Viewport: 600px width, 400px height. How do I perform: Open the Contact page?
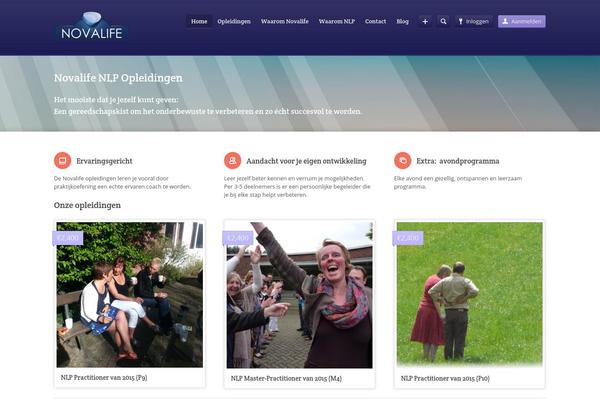[375, 21]
